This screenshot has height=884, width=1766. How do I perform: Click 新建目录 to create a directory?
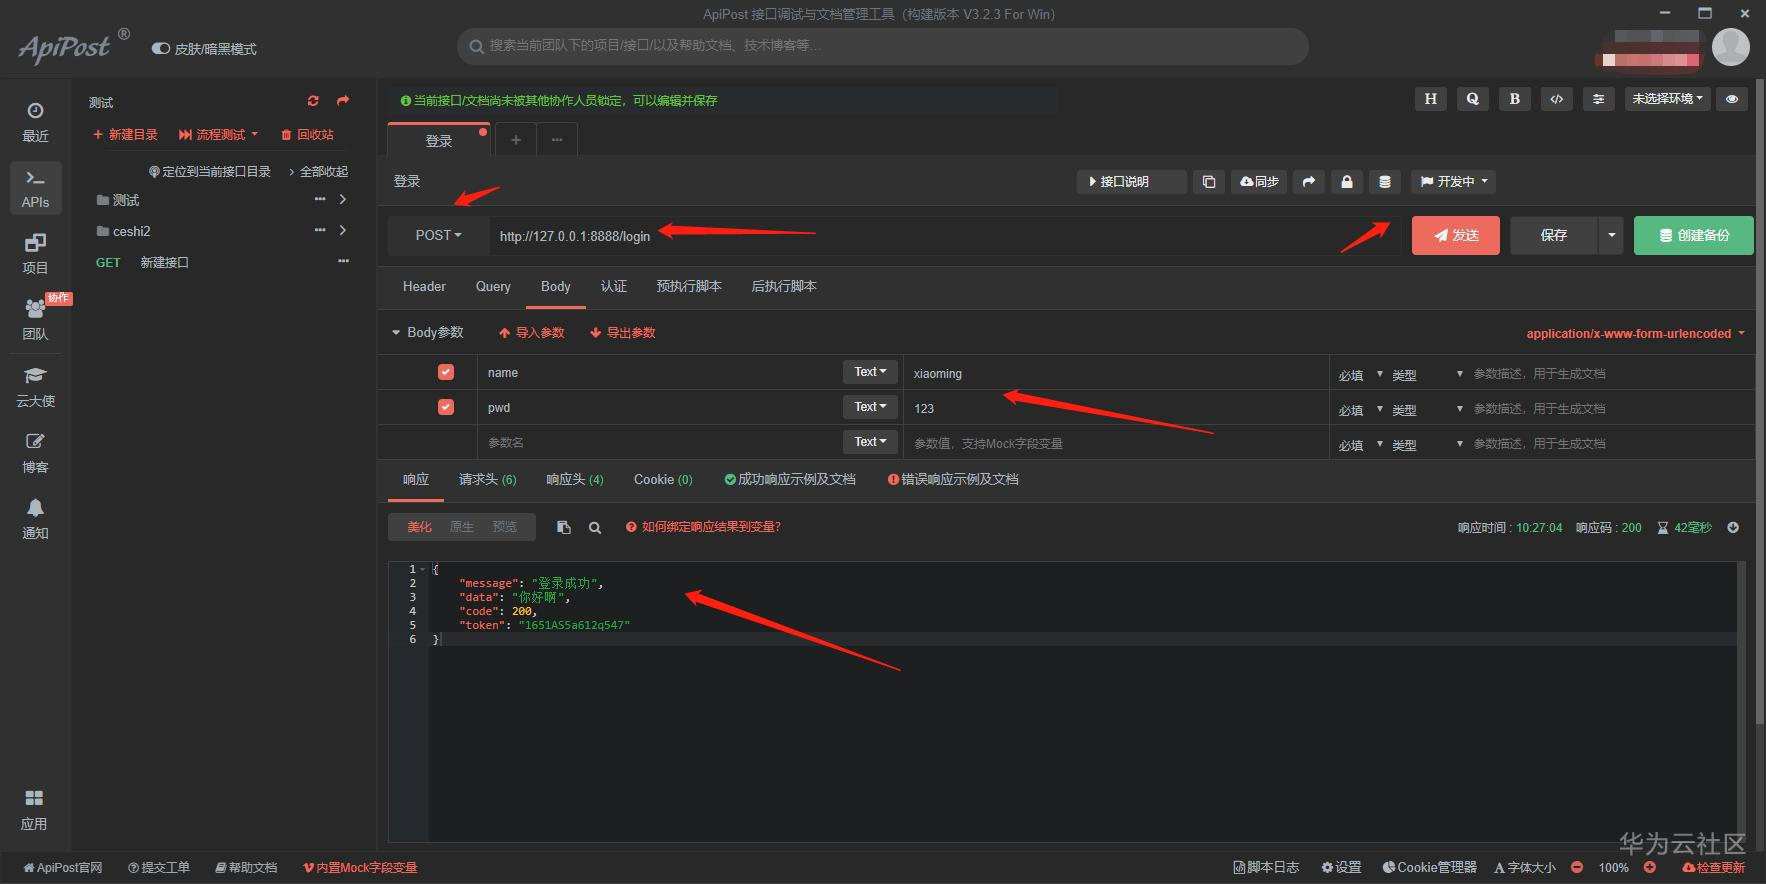(125, 134)
